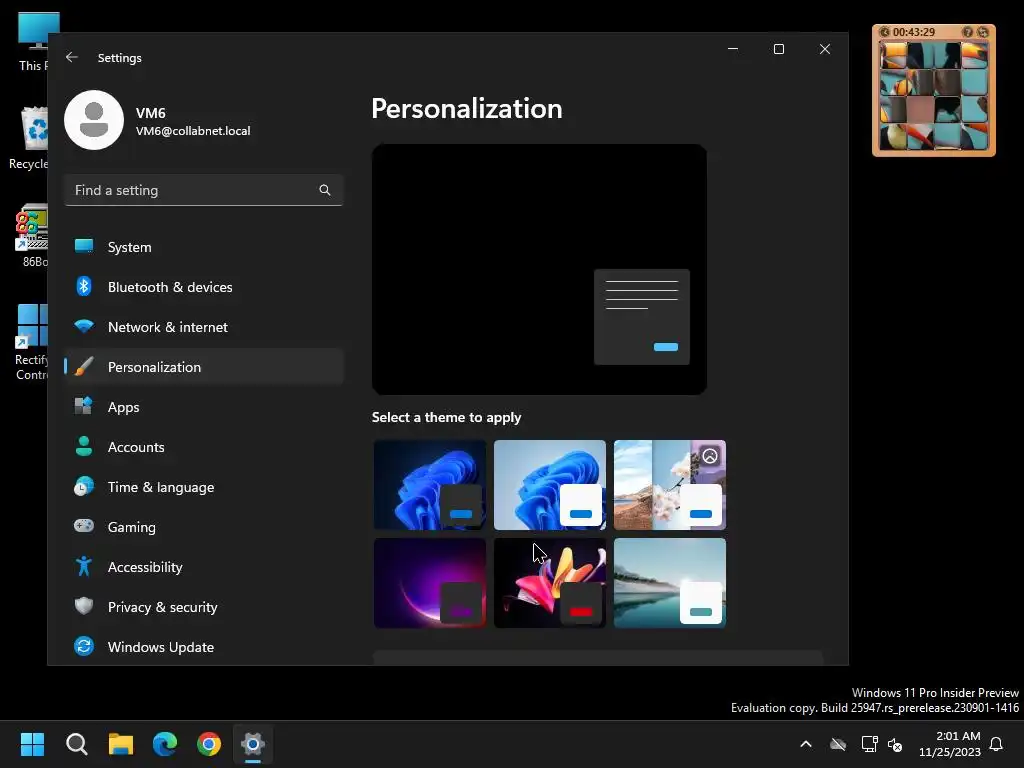
Task: Click the puzzle gadget timer clock icon
Action: [x=884, y=32]
